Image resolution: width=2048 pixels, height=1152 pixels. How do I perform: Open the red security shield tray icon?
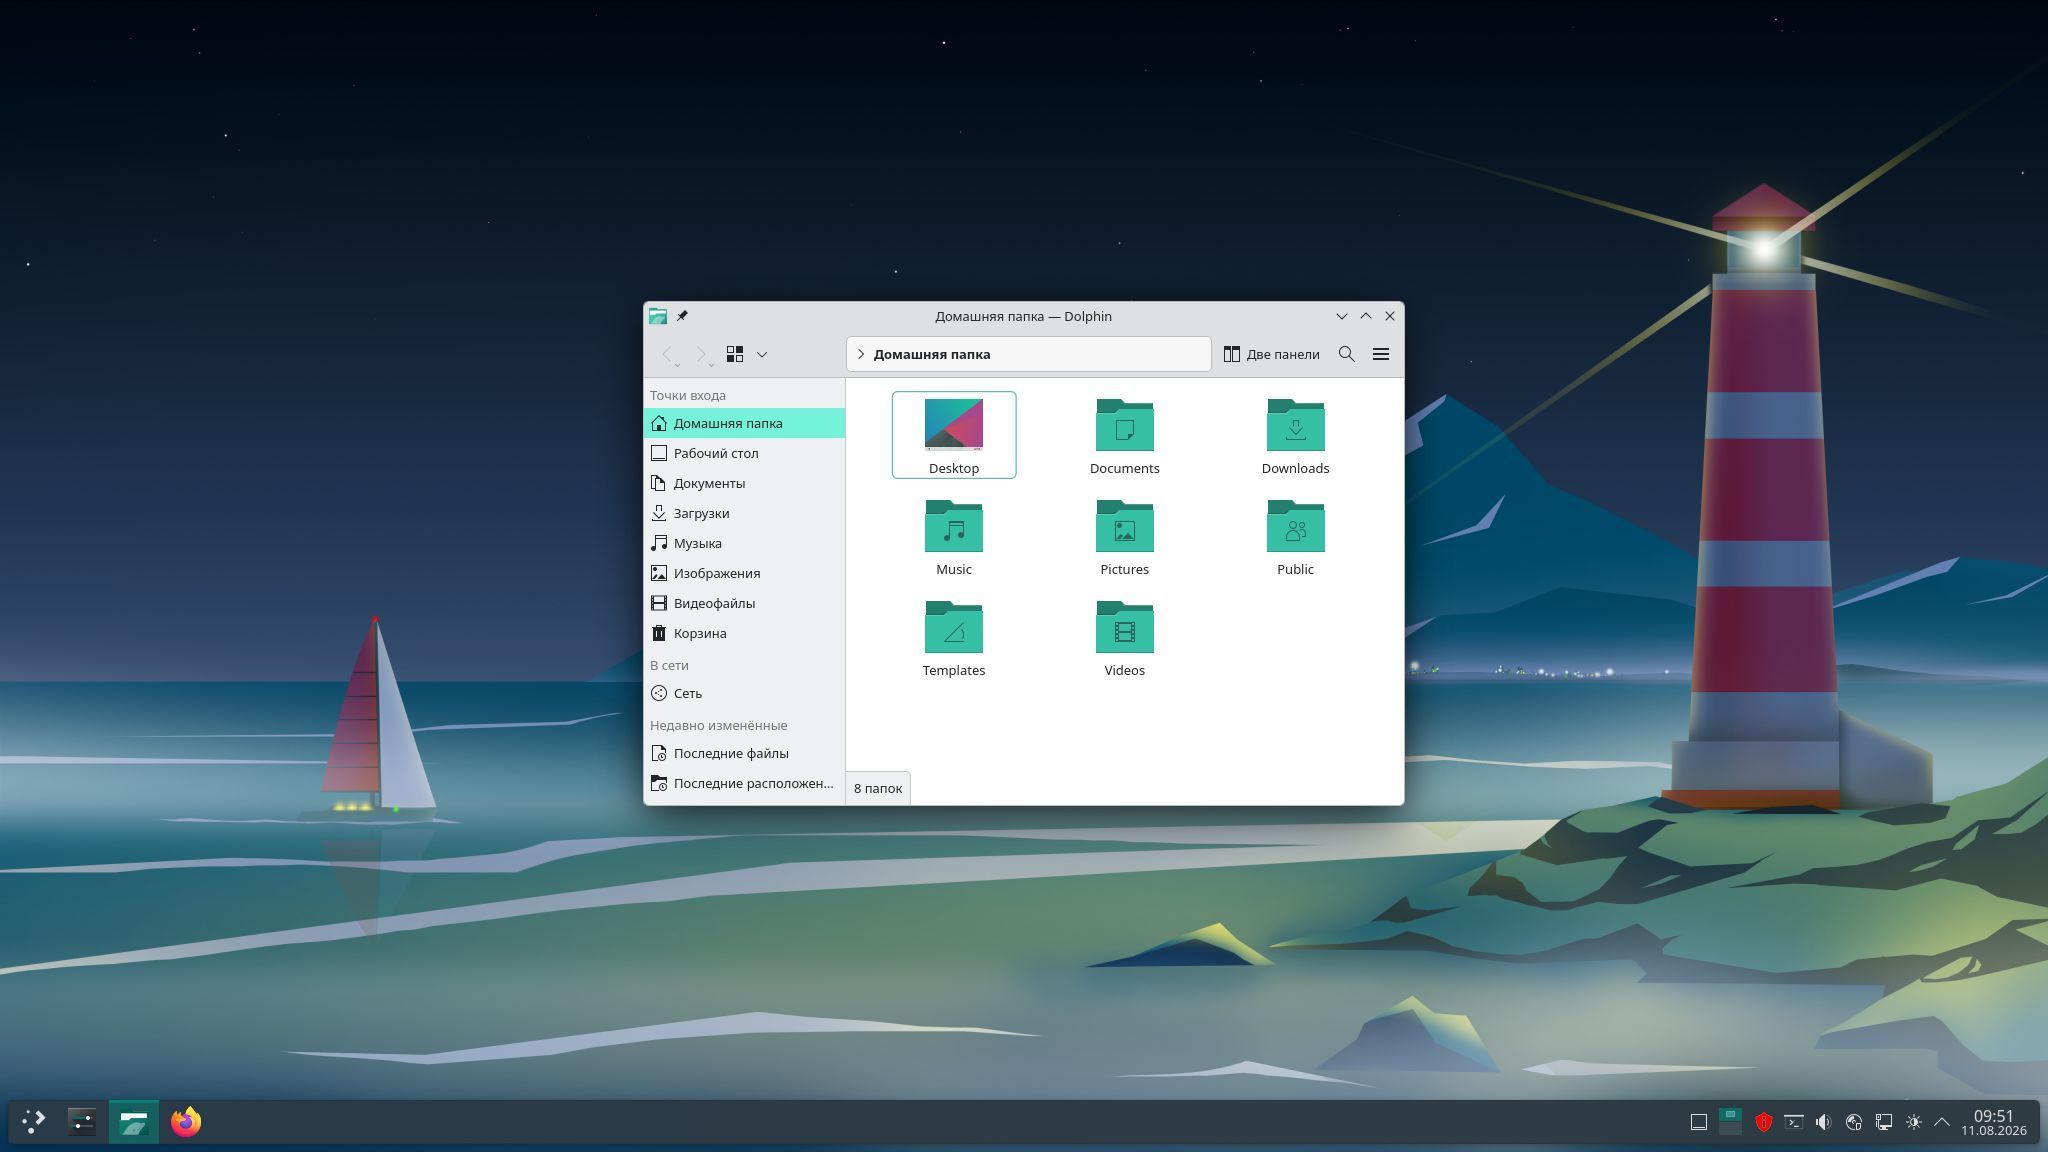(x=1764, y=1122)
